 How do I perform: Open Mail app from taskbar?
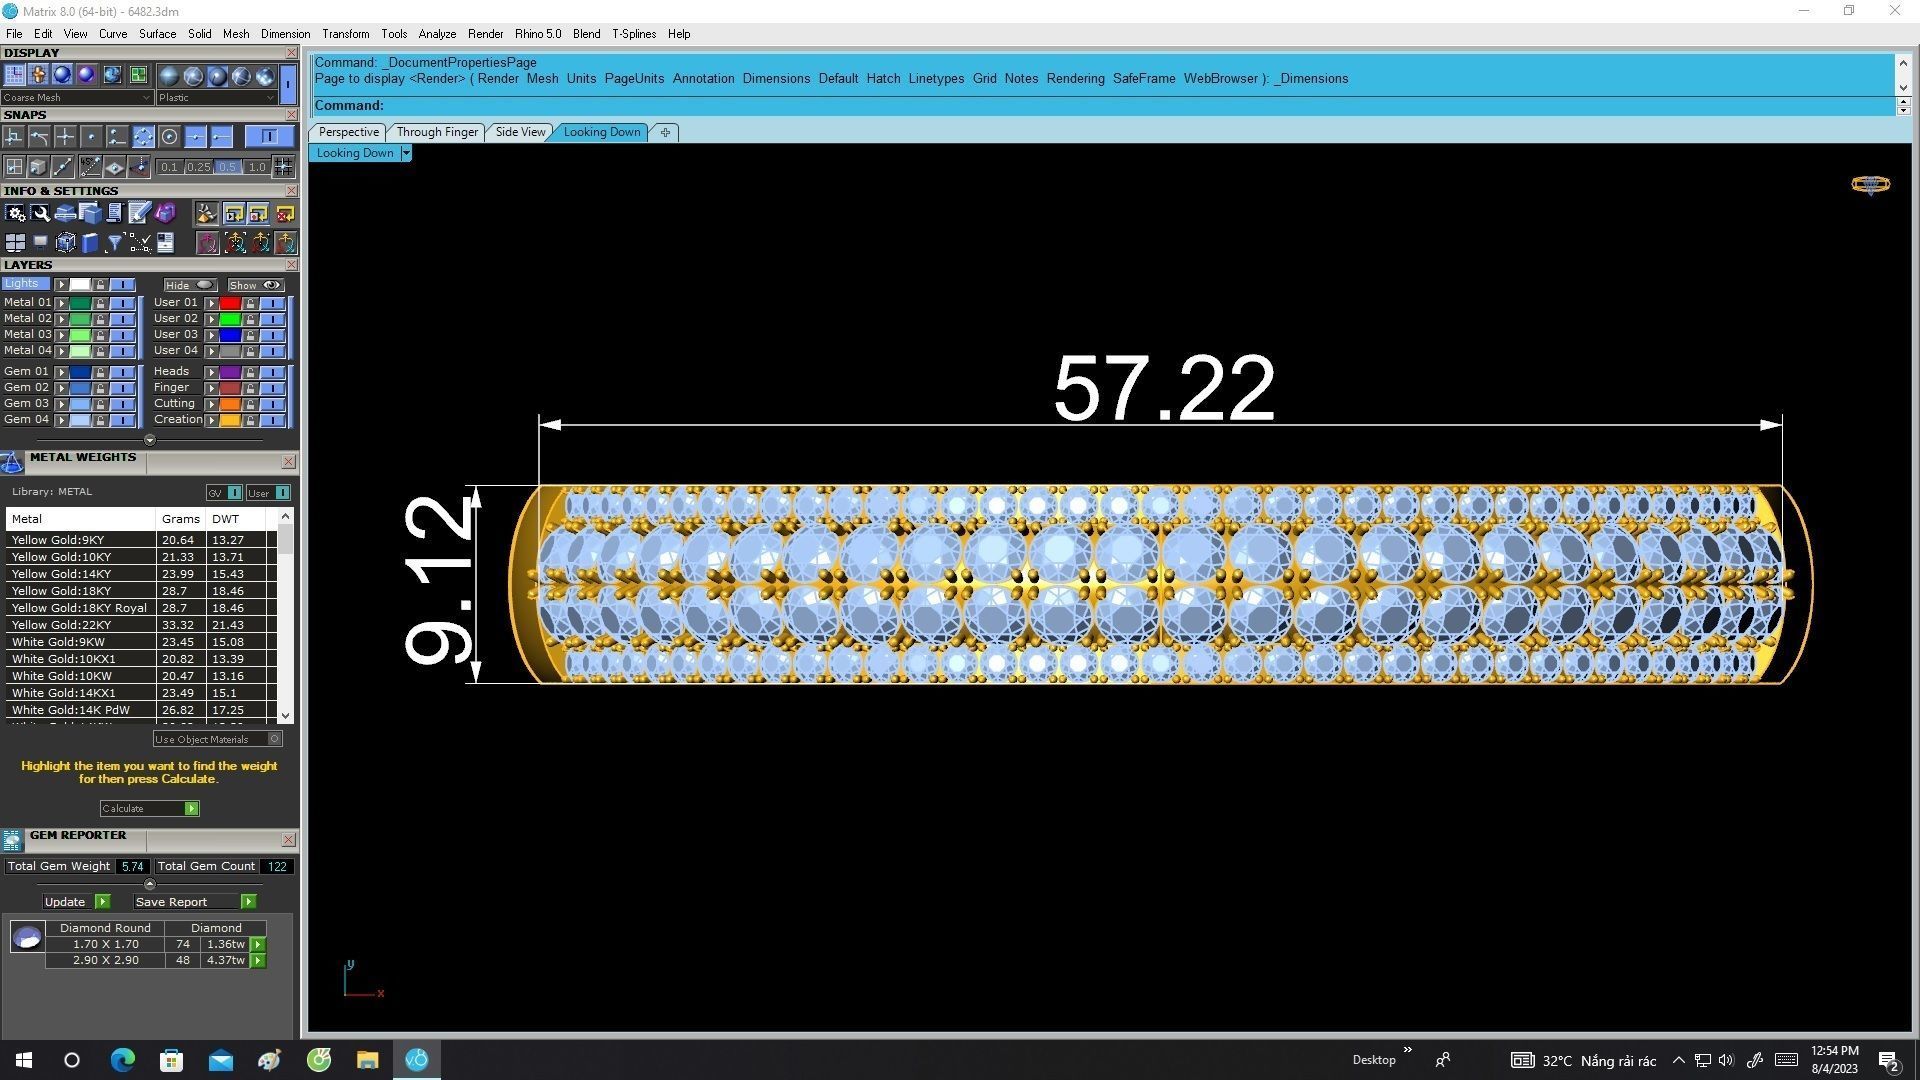(x=220, y=1060)
